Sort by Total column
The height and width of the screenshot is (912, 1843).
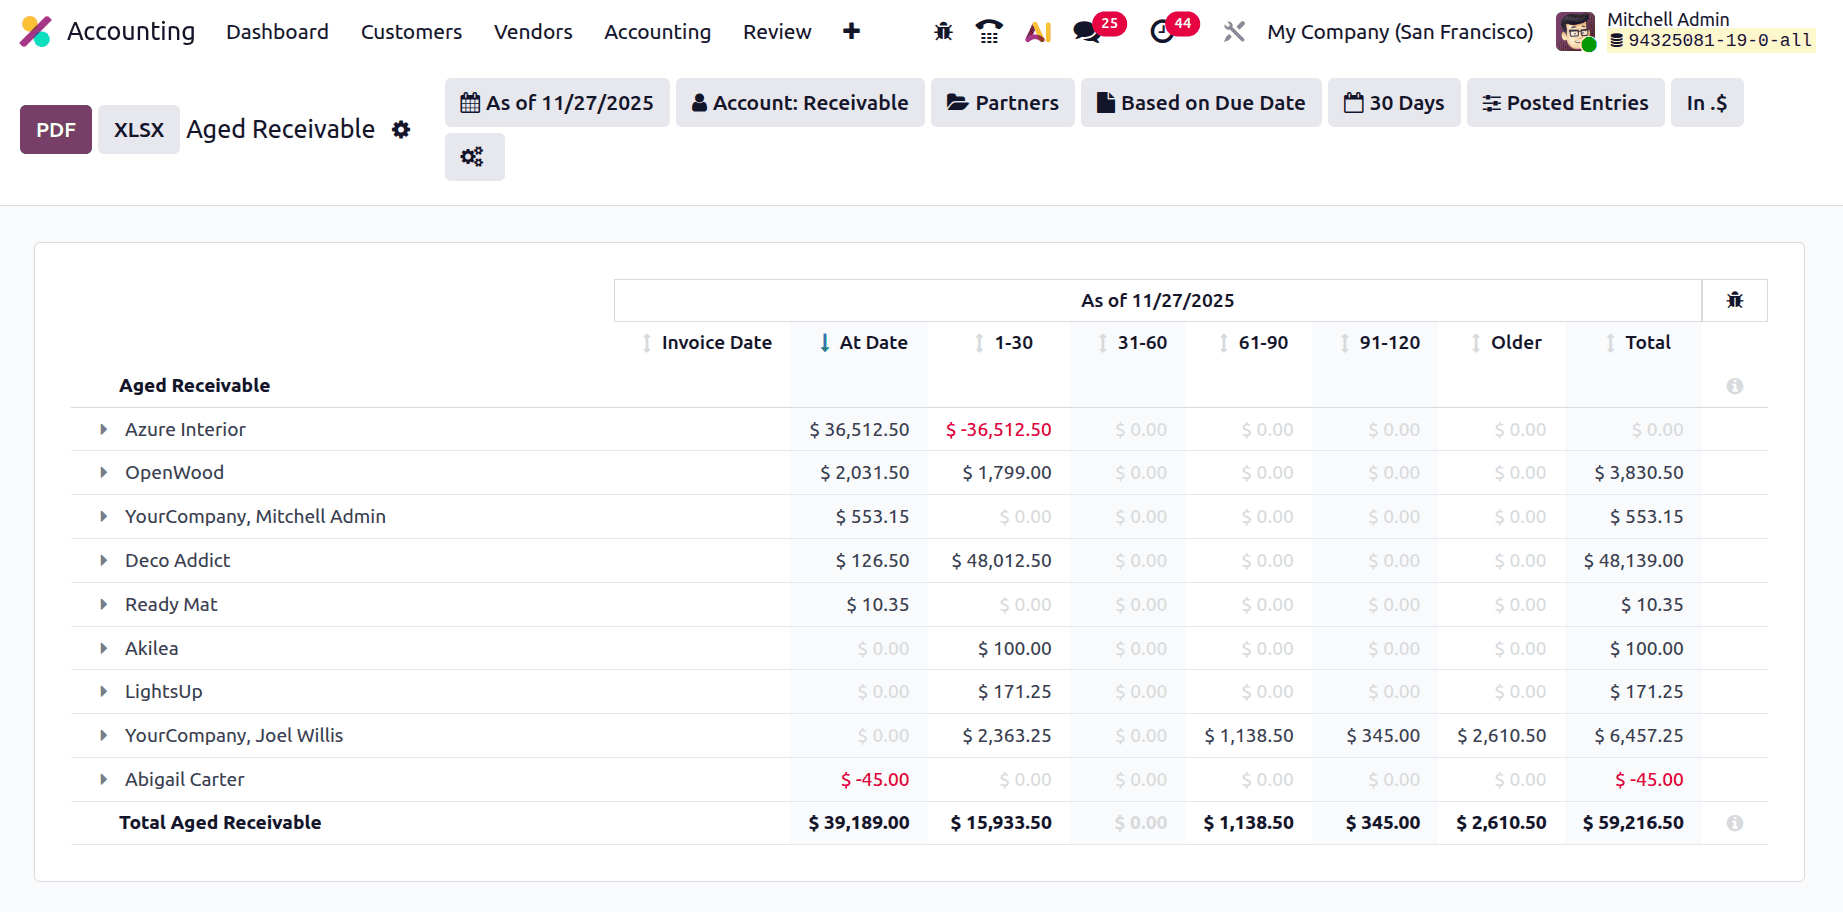click(x=1638, y=343)
